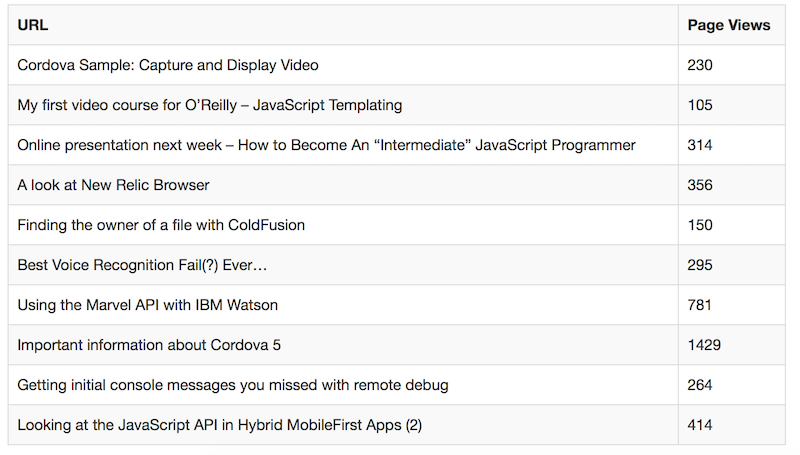
Task: Click the 314 page views value
Action: 699,145
